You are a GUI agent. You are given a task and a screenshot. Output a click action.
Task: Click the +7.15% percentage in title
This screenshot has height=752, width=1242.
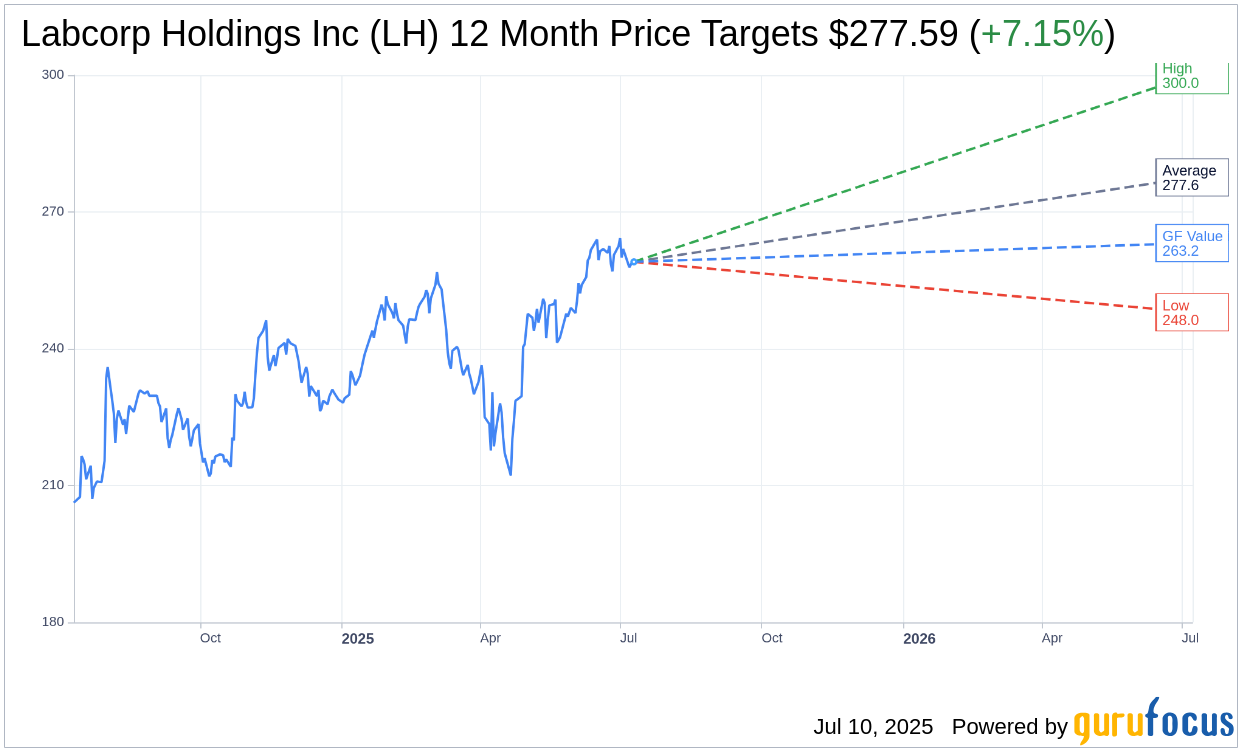pyautogui.click(x=1042, y=34)
